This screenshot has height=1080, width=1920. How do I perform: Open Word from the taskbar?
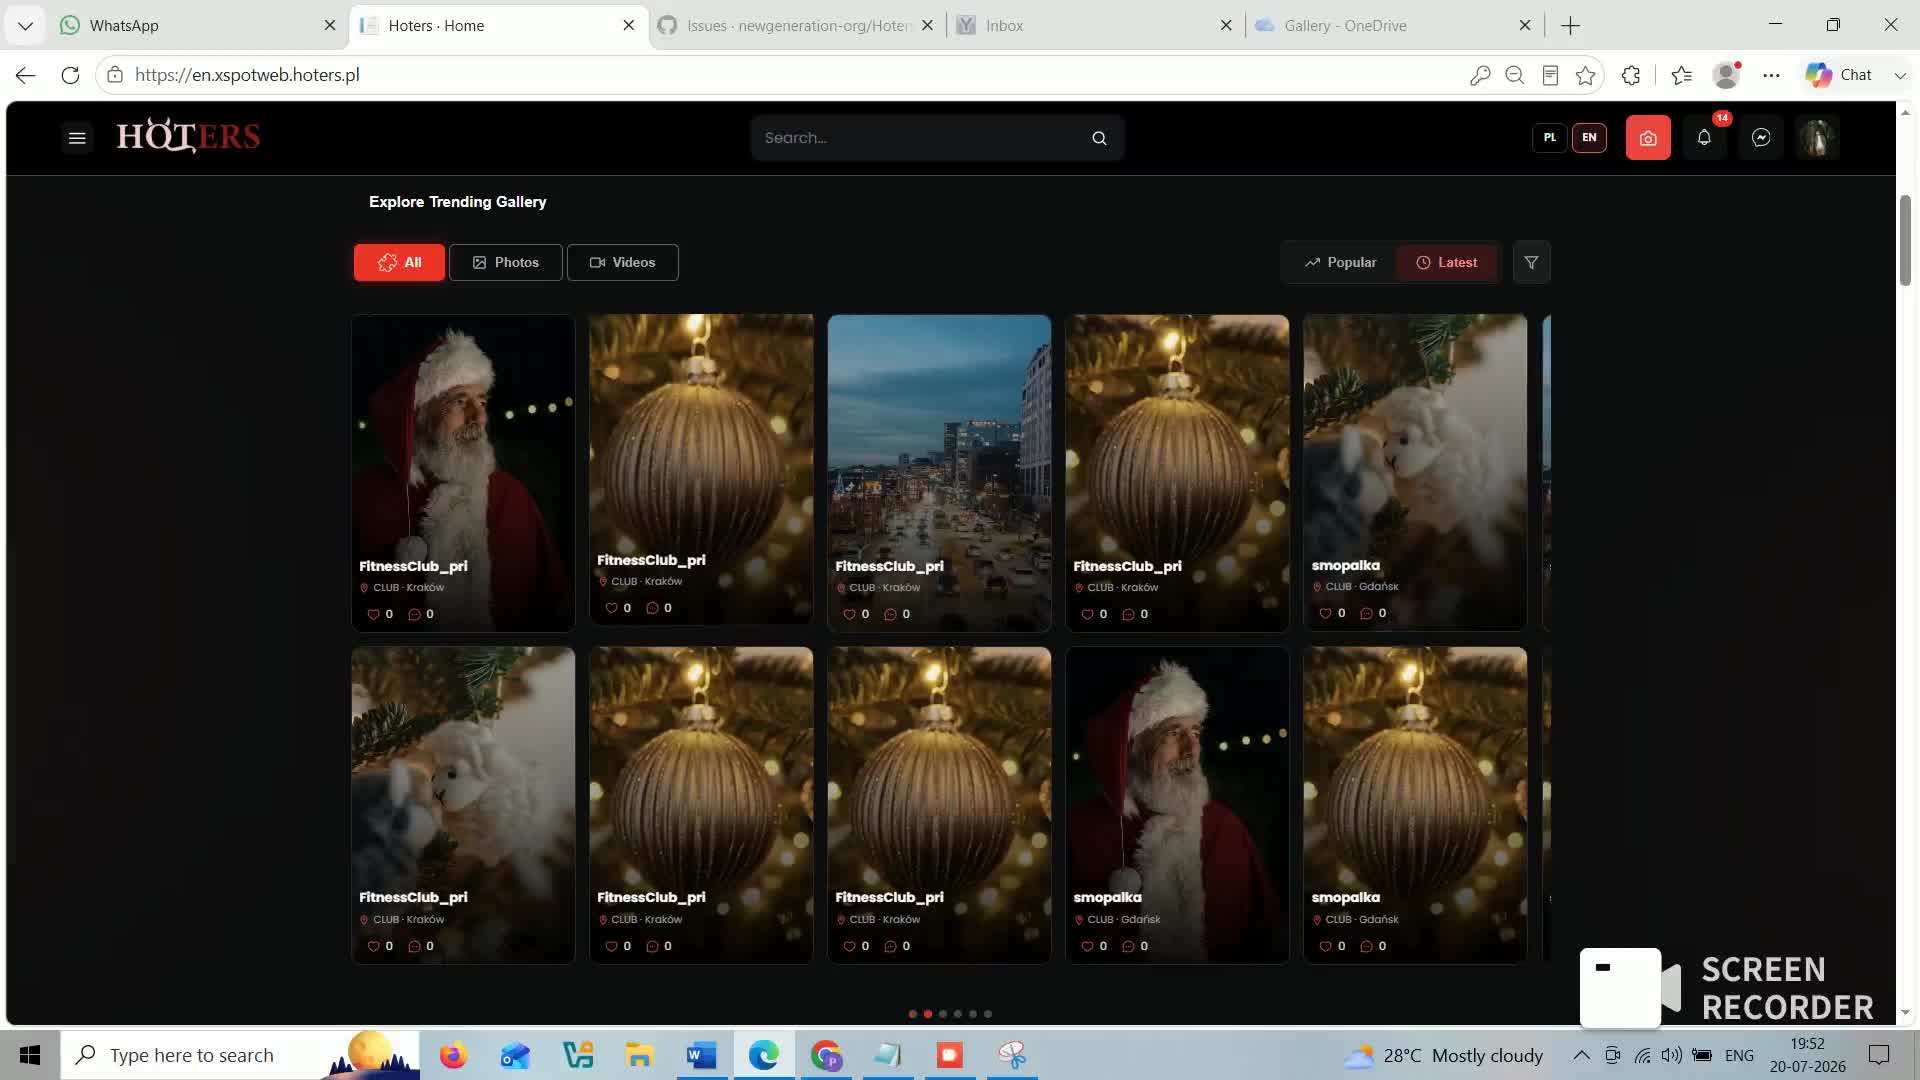coord(701,1055)
